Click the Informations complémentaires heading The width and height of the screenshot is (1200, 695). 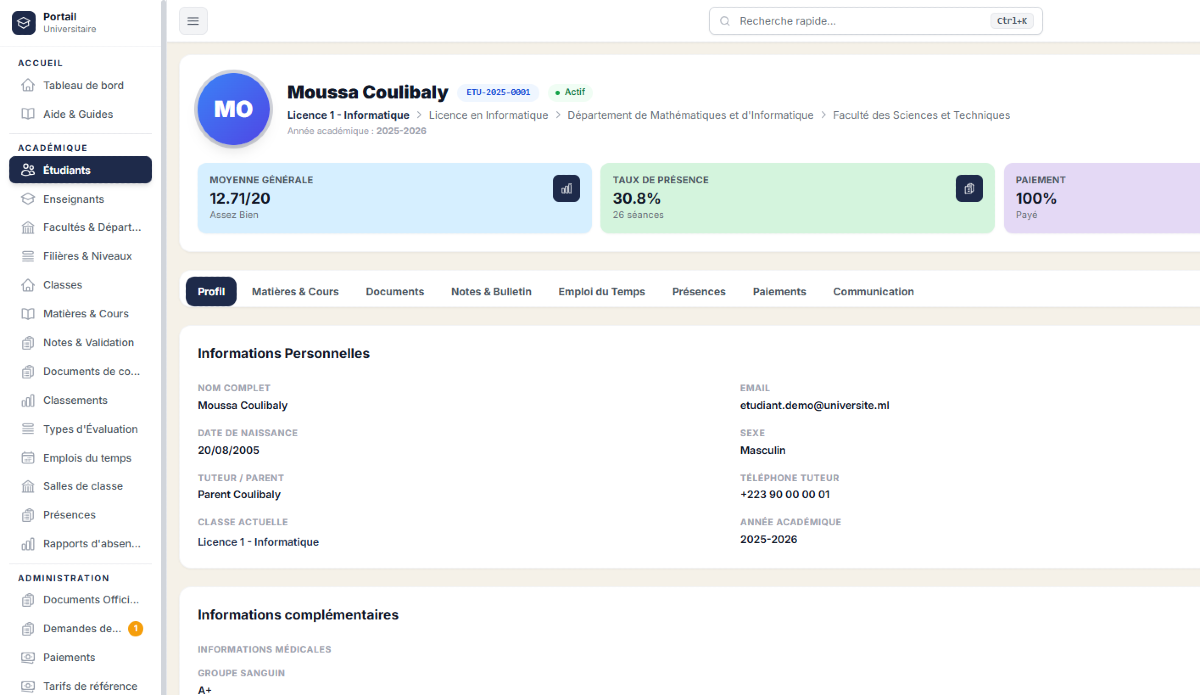pyautogui.click(x=298, y=615)
